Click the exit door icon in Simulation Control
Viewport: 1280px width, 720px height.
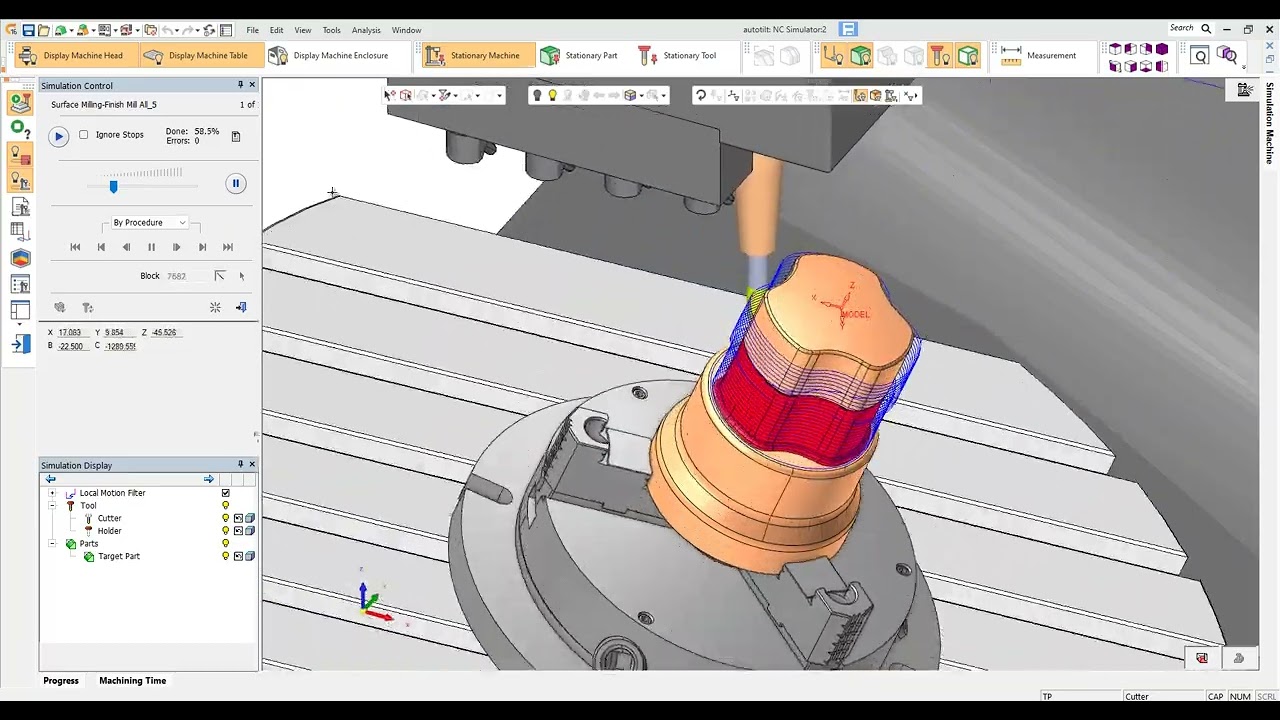(241, 307)
